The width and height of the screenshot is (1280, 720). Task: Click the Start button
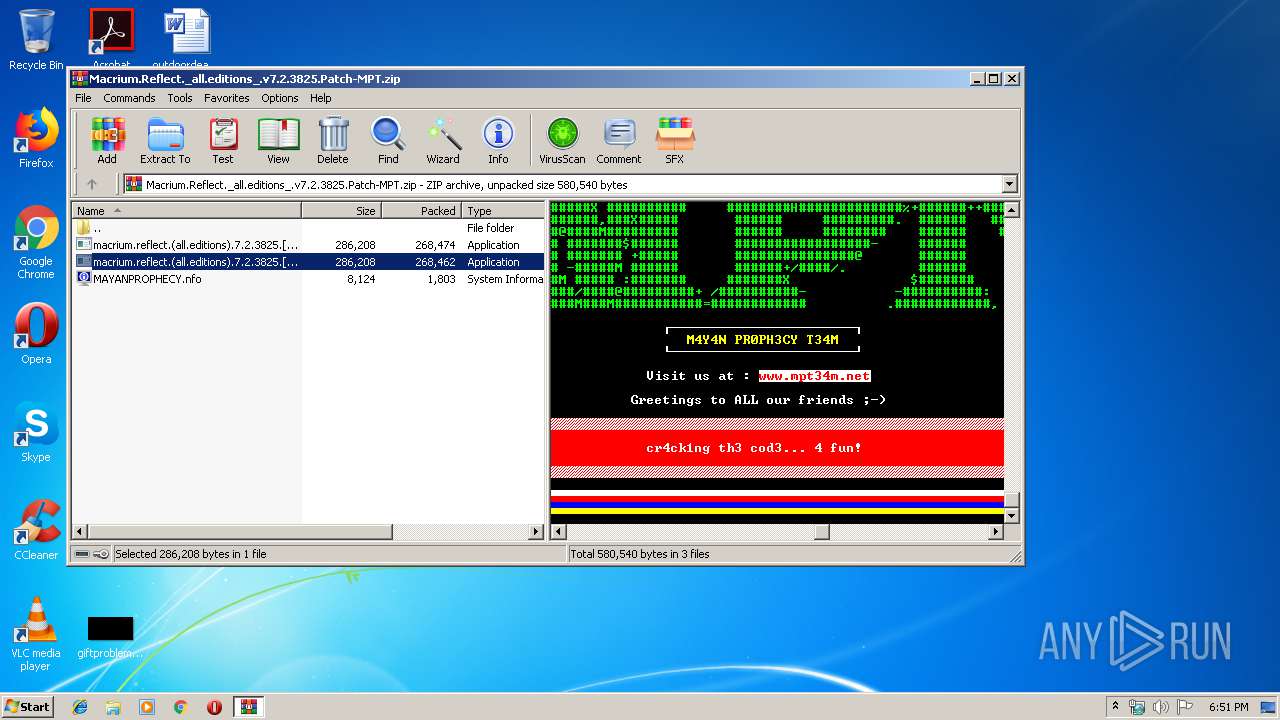[x=27, y=707]
